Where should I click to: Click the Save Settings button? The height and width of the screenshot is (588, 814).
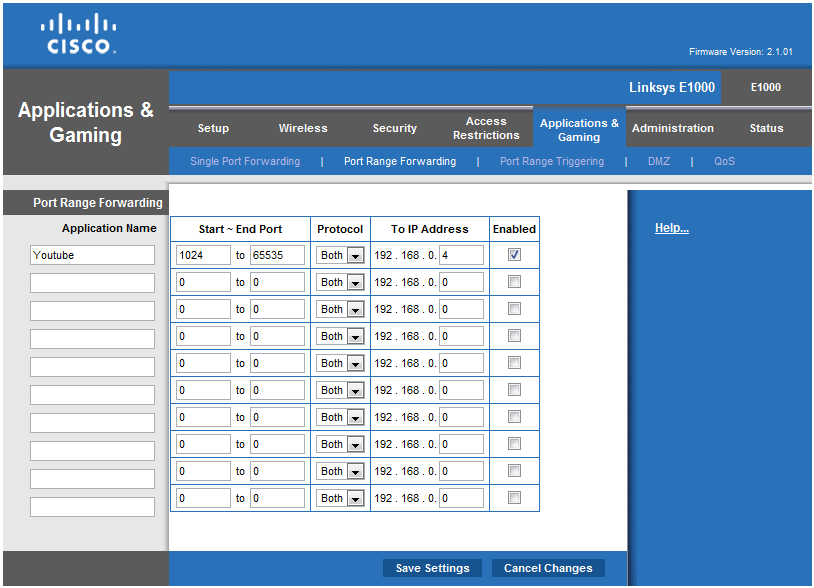[432, 568]
